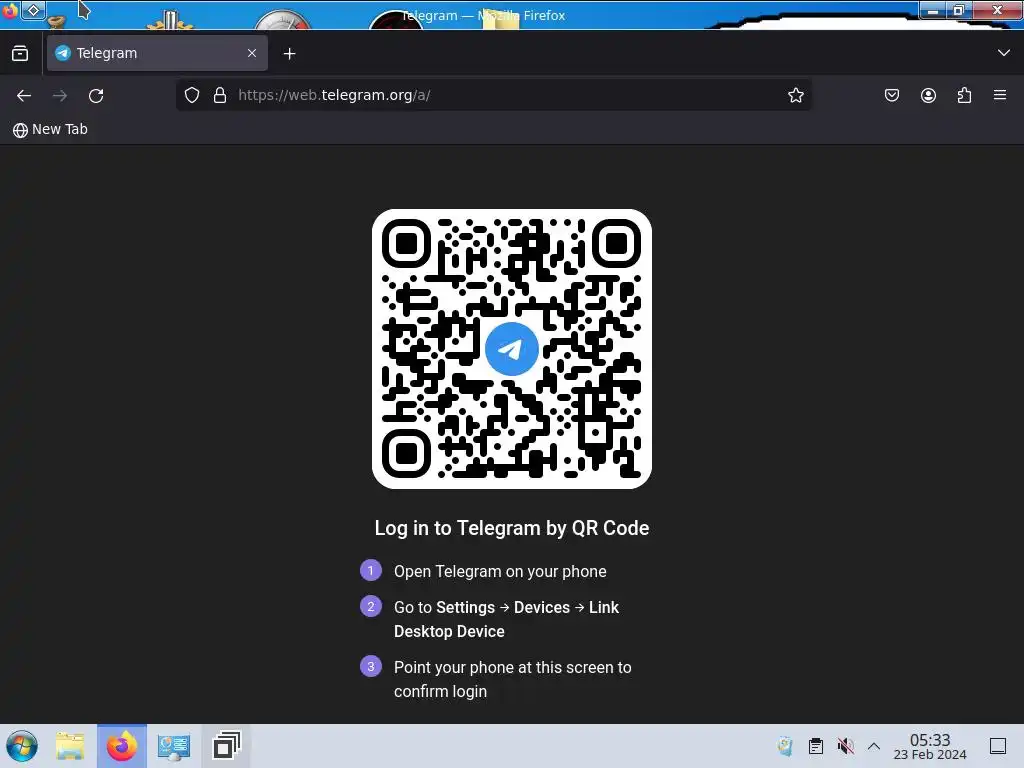Open the file manager in taskbar
Viewport: 1024px width, 768px height.
point(70,746)
